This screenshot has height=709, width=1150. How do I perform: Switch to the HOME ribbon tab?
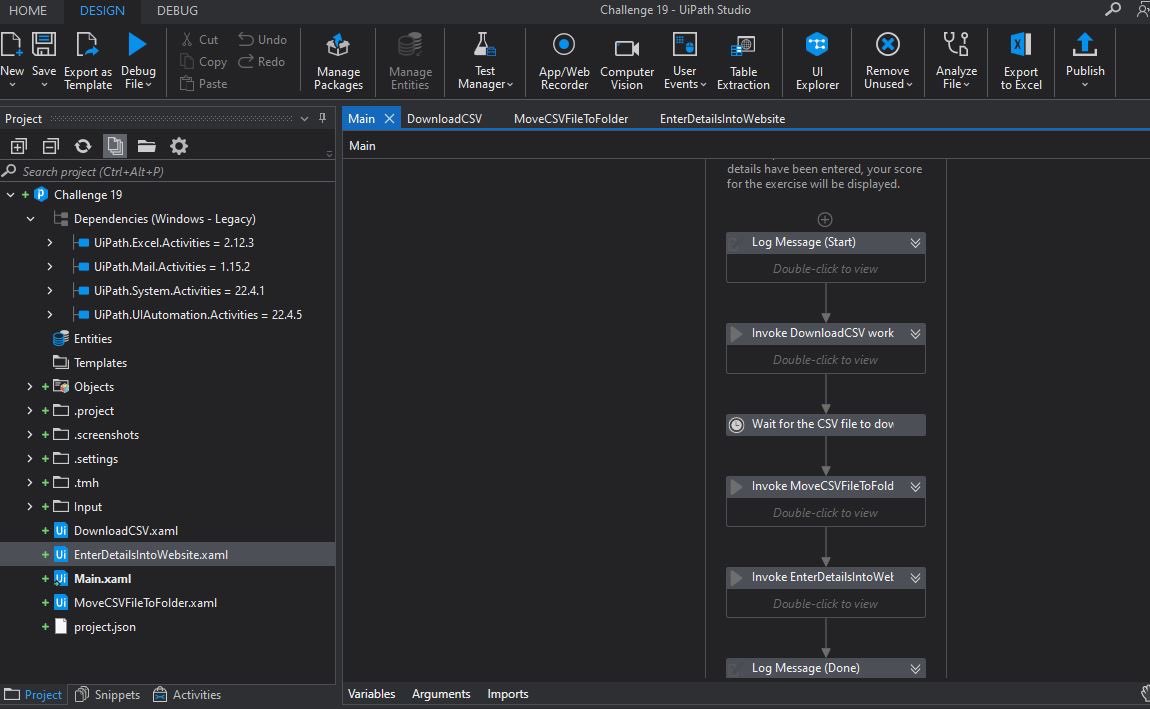pyautogui.click(x=28, y=10)
